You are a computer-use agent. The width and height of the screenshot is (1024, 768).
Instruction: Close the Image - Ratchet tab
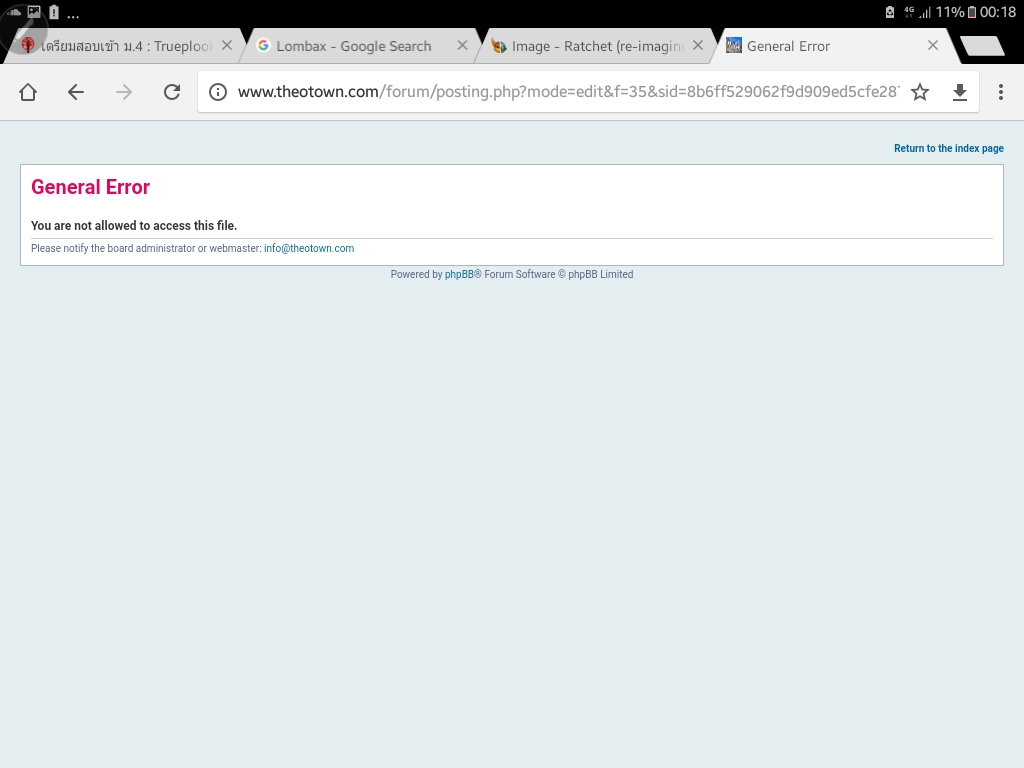point(697,45)
